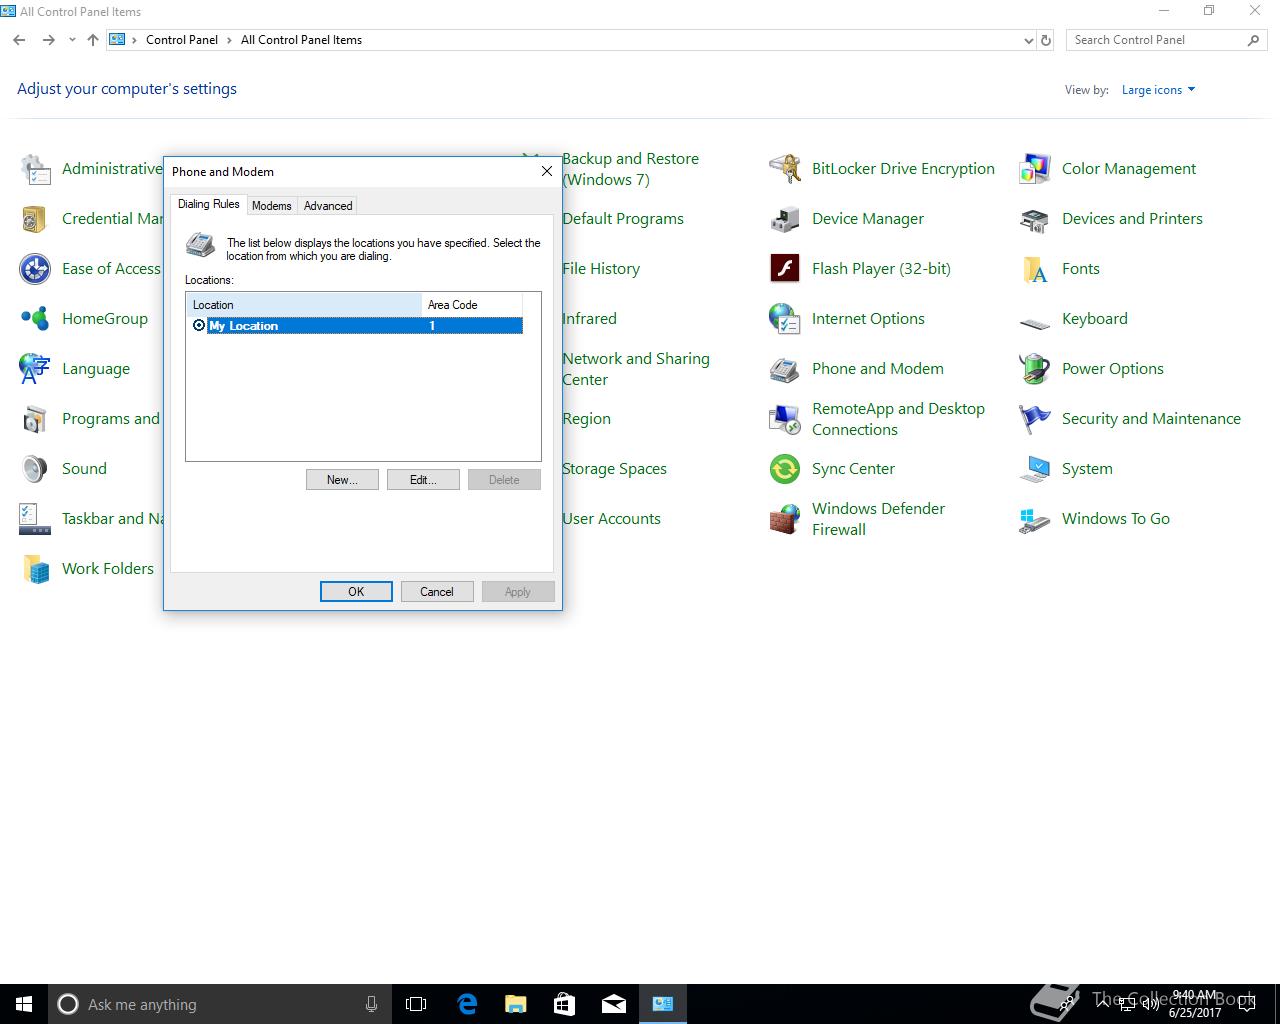Click Cortana Ask me anything search box
The image size is (1280, 1024).
coord(219,1004)
